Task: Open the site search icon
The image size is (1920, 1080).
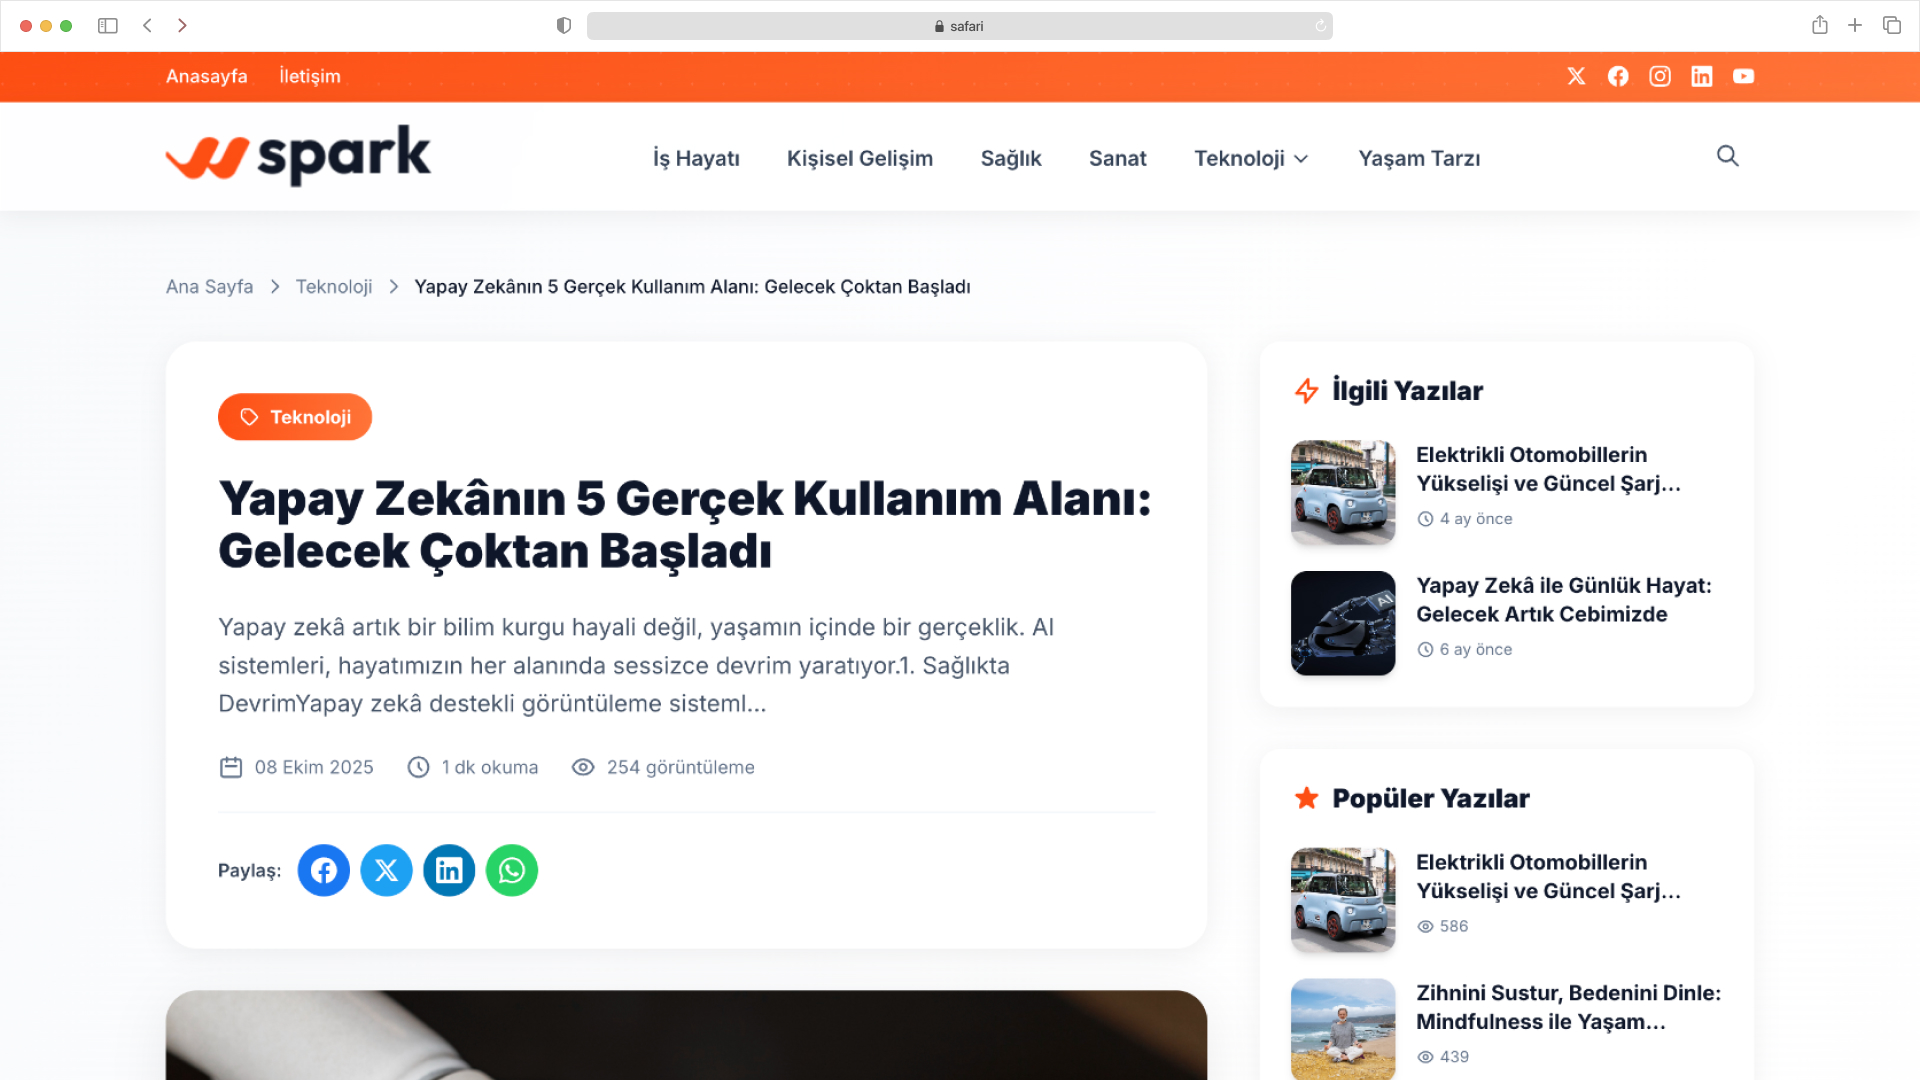Action: tap(1728, 156)
